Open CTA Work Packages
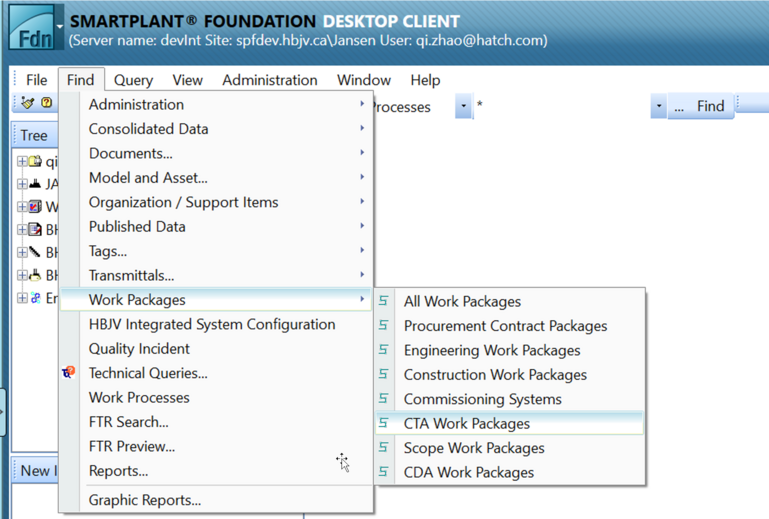 pyautogui.click(x=510, y=423)
